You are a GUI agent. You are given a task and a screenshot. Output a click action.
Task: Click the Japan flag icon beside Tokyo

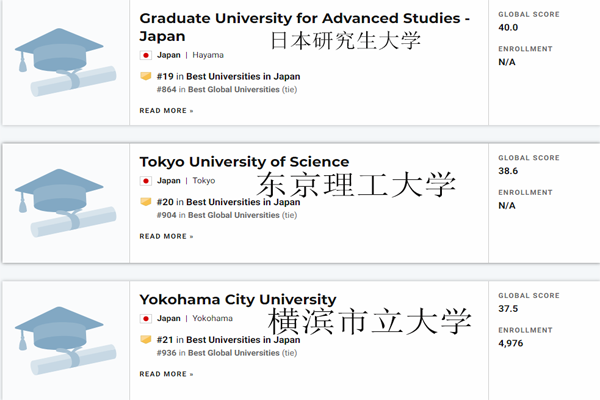coord(145,181)
